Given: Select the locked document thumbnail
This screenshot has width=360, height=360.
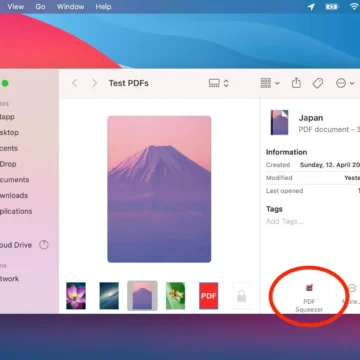Looking at the screenshot, I should click(x=242, y=296).
